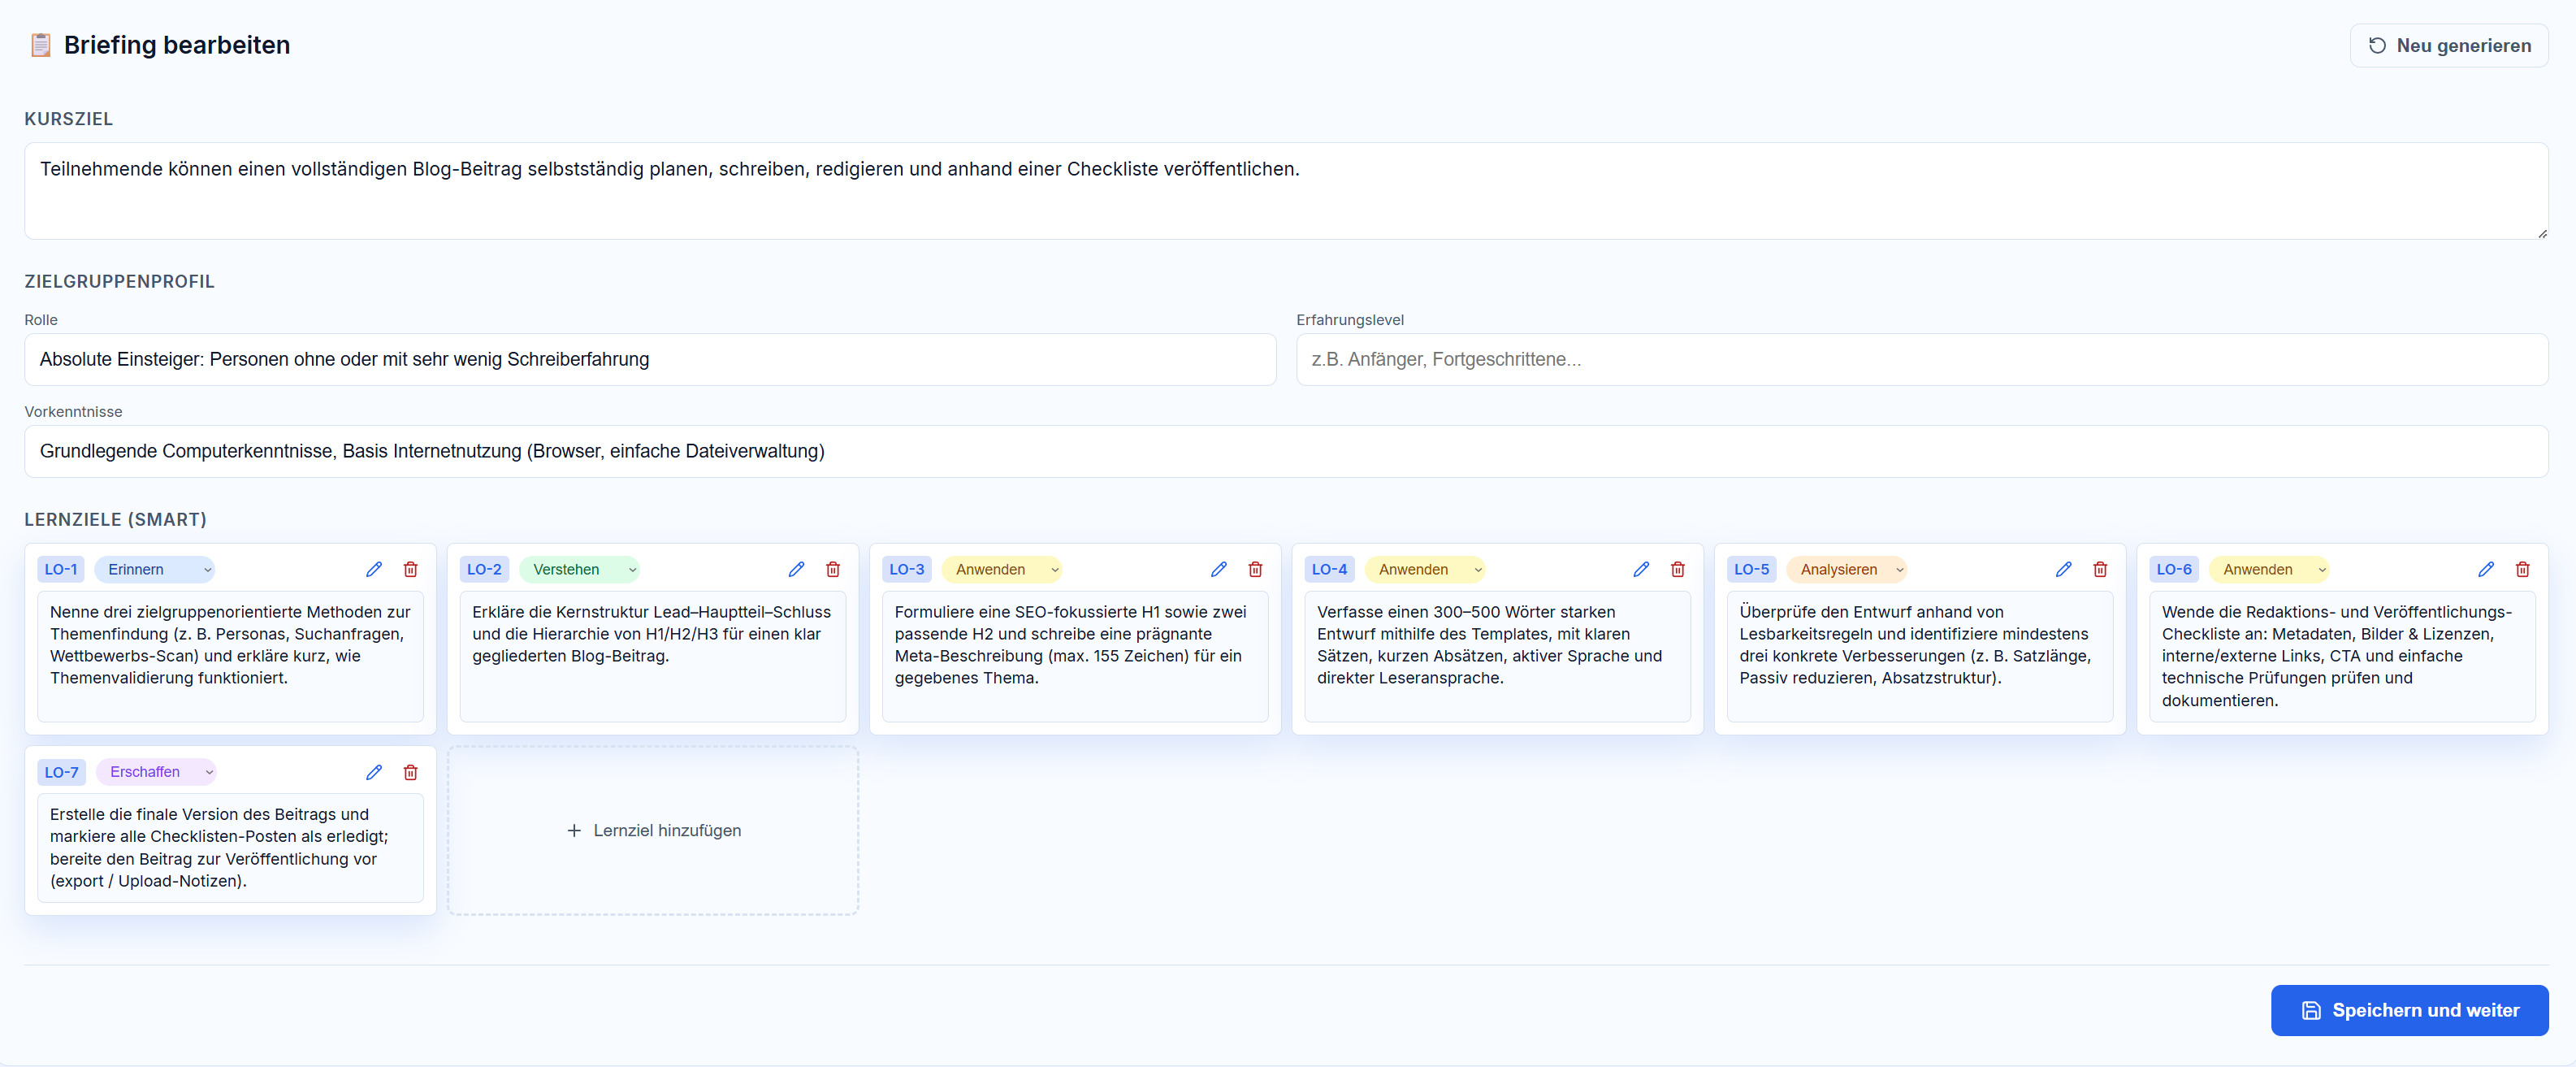Viewport: 2576px width, 1067px height.
Task: Open the Erinnern Bloom-level dropdown on LO-1
Action: point(155,569)
